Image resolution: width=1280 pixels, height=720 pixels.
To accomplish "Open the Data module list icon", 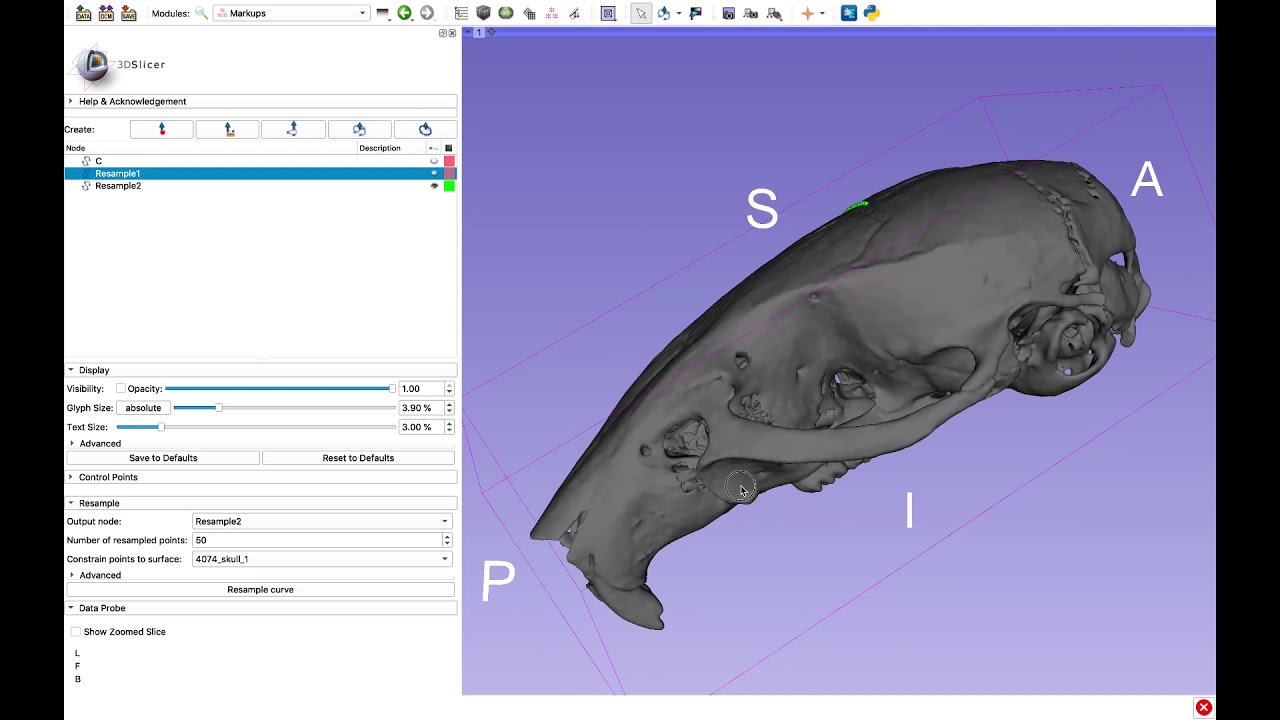I will point(461,13).
